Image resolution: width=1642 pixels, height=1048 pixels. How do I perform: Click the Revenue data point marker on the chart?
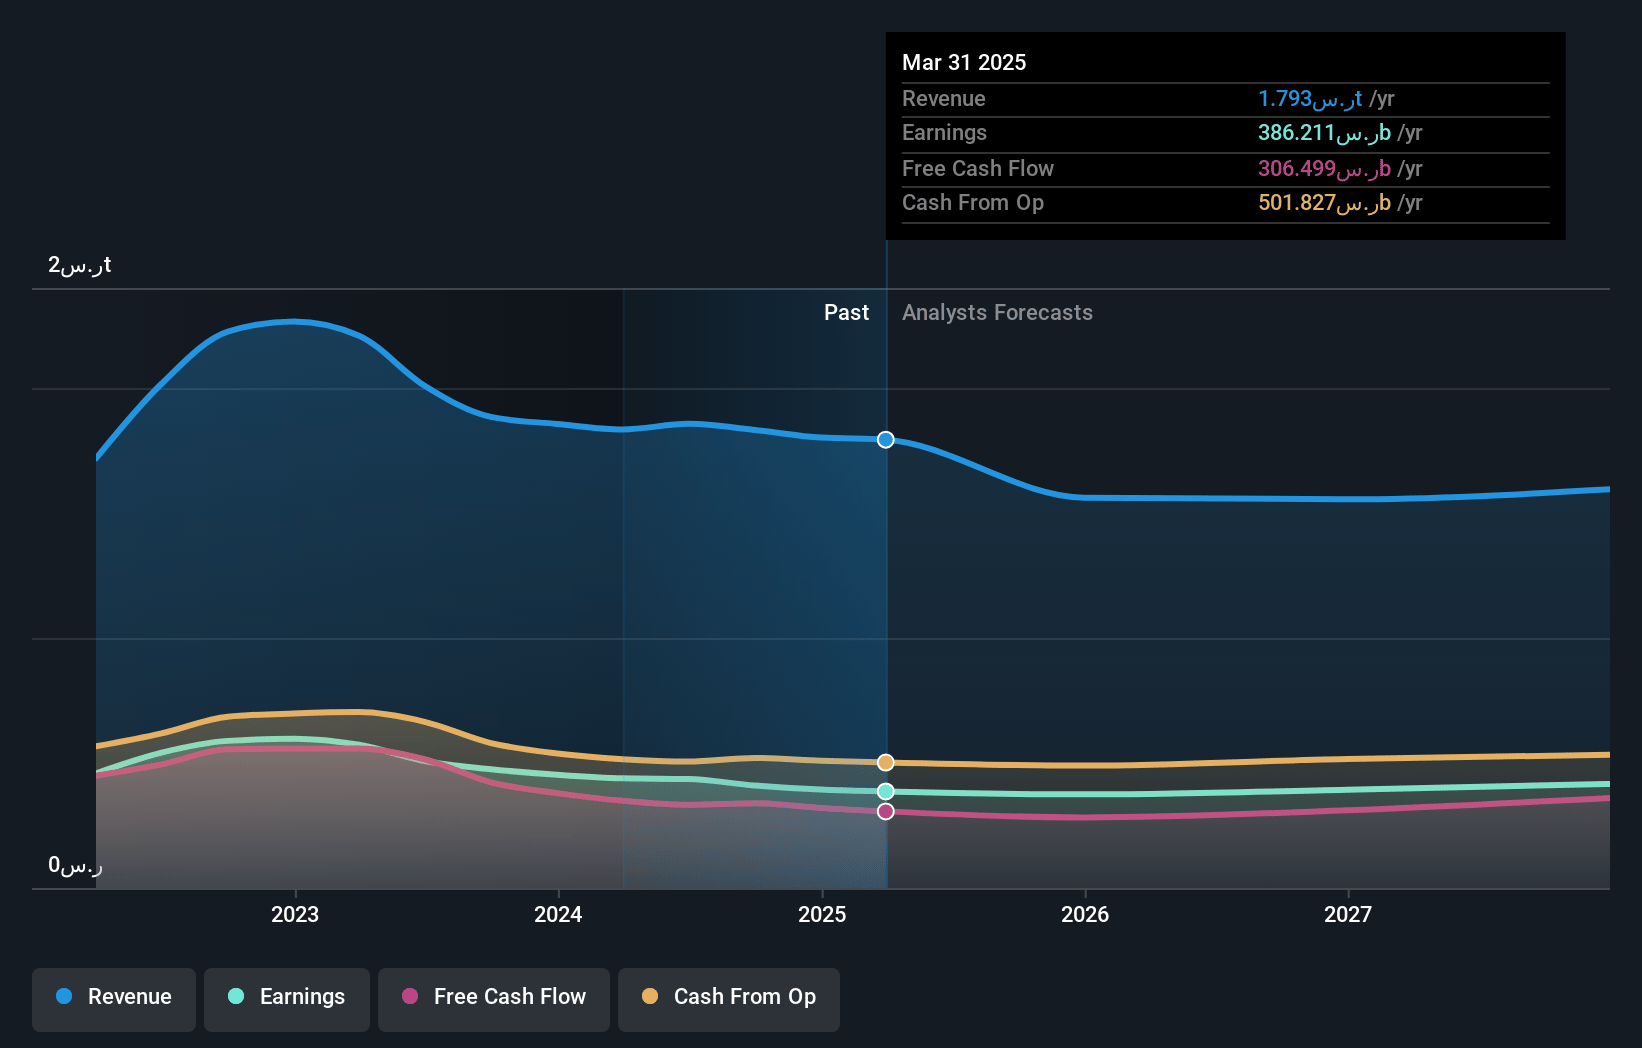point(886,440)
